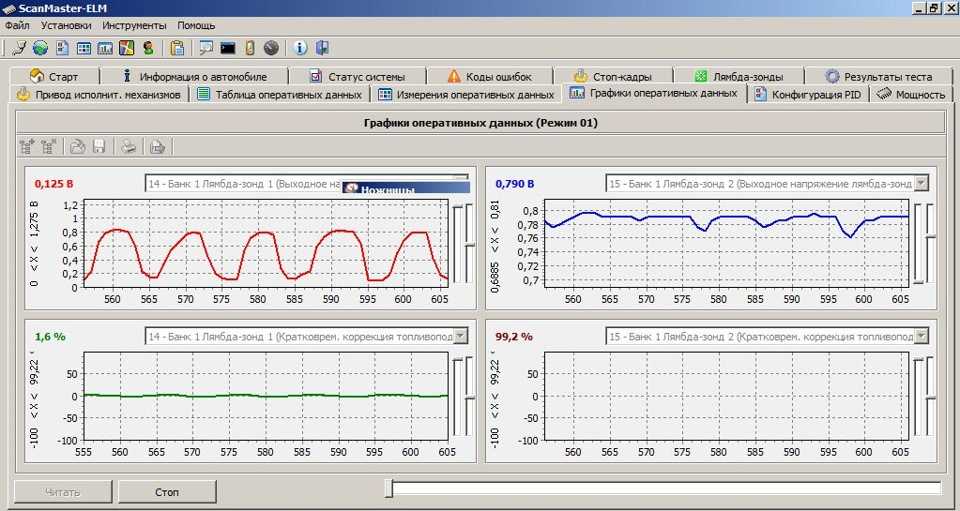Open the Инструменты menu
960x511 pixels.
[134, 26]
